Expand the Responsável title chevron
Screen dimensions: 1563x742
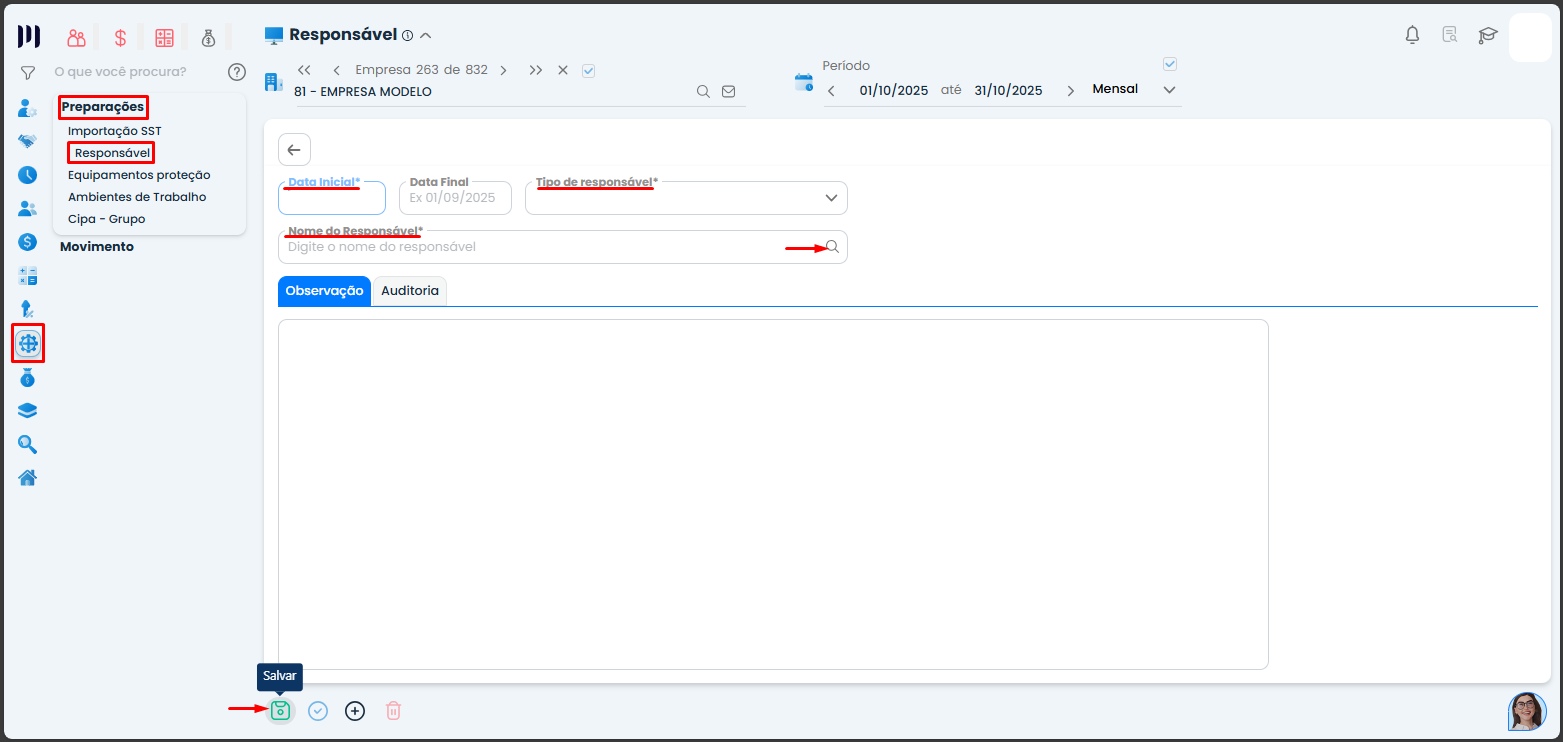426,36
